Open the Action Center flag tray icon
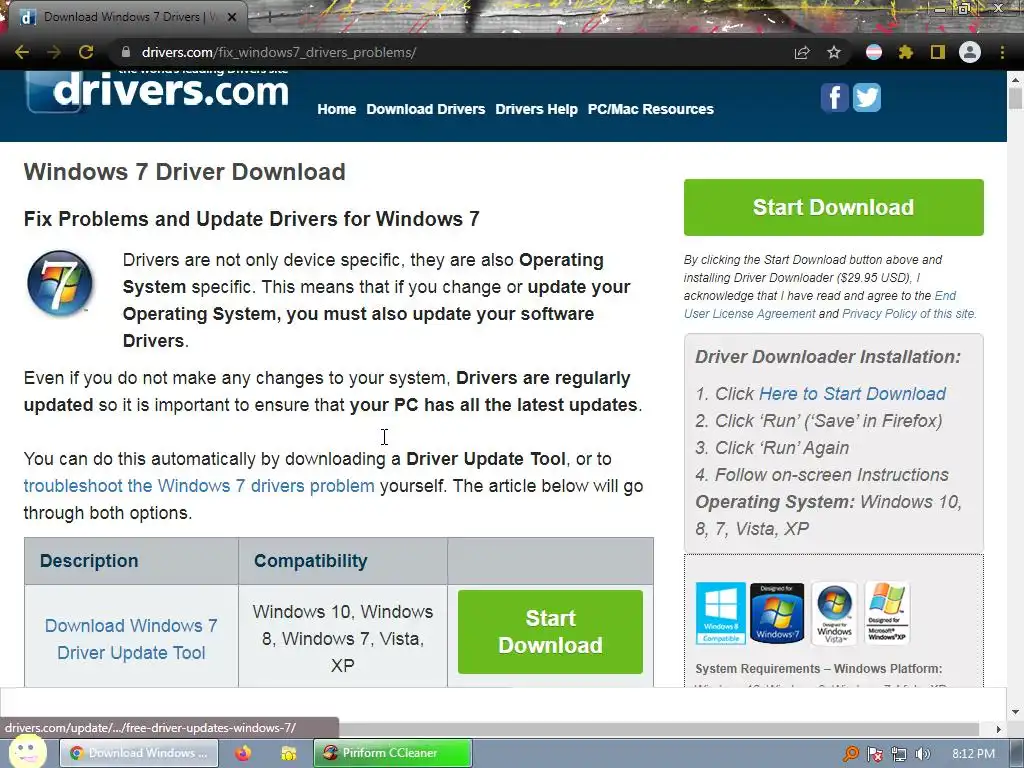1024x768 pixels. tap(874, 754)
